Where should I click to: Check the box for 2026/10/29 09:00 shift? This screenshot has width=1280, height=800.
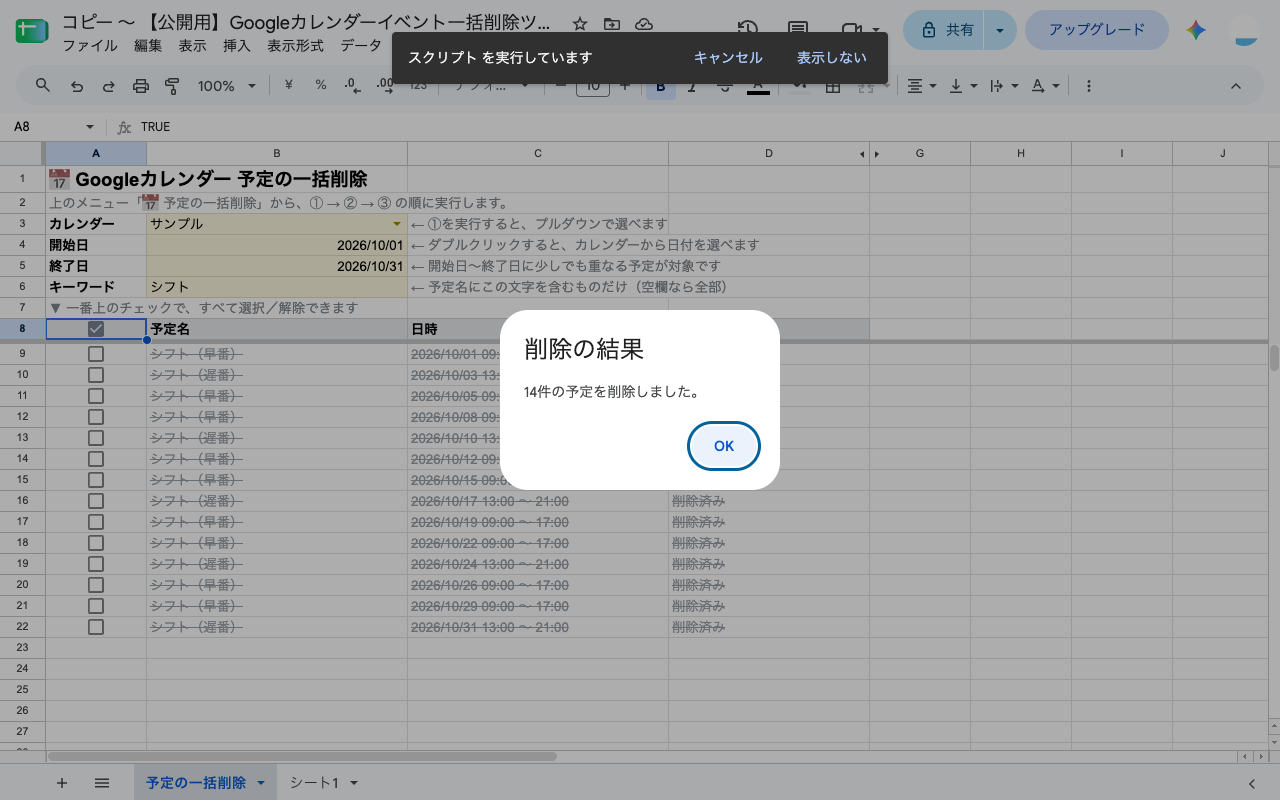[x=96, y=606]
